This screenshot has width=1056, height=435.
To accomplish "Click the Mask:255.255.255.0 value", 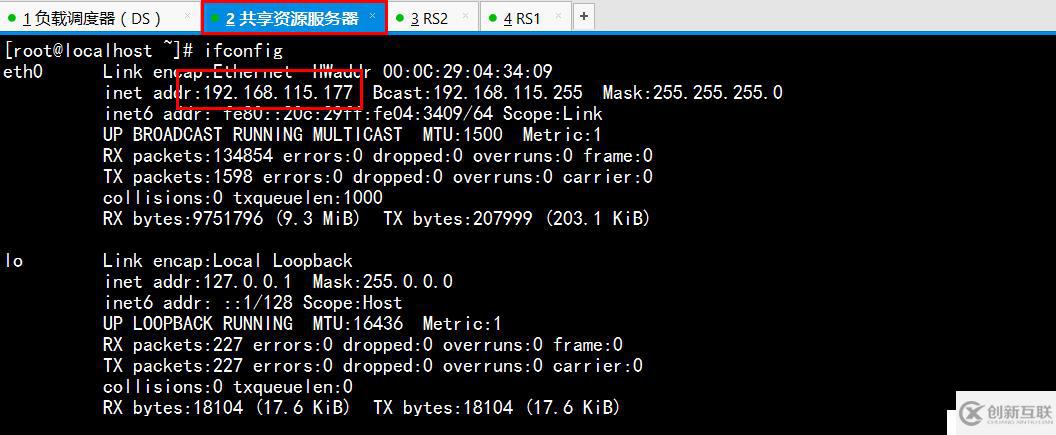I will click(692, 93).
